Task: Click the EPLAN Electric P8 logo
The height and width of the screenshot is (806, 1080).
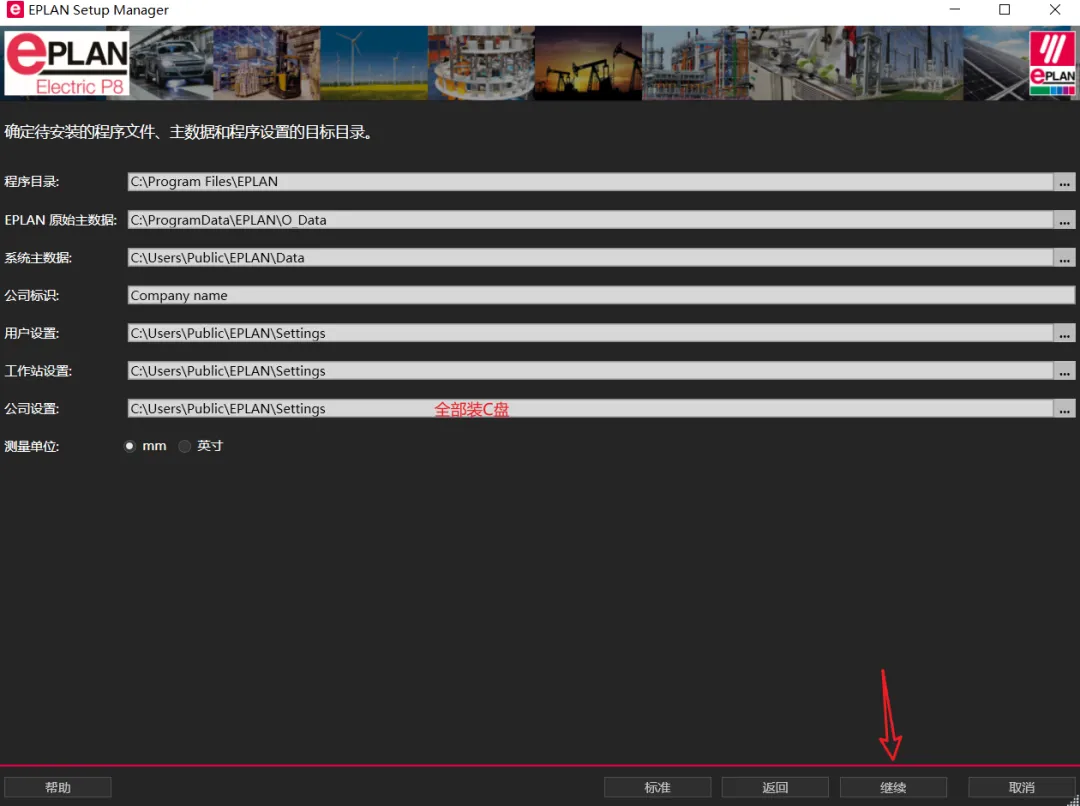Action: pos(67,63)
